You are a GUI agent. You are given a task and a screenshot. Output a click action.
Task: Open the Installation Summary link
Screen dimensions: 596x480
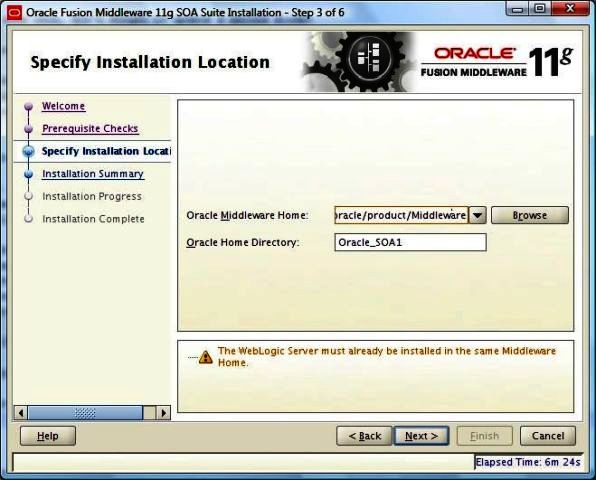[93, 174]
